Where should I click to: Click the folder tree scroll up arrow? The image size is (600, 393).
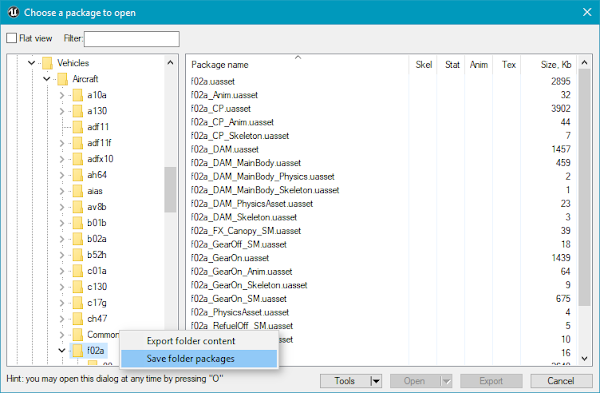[x=170, y=62]
